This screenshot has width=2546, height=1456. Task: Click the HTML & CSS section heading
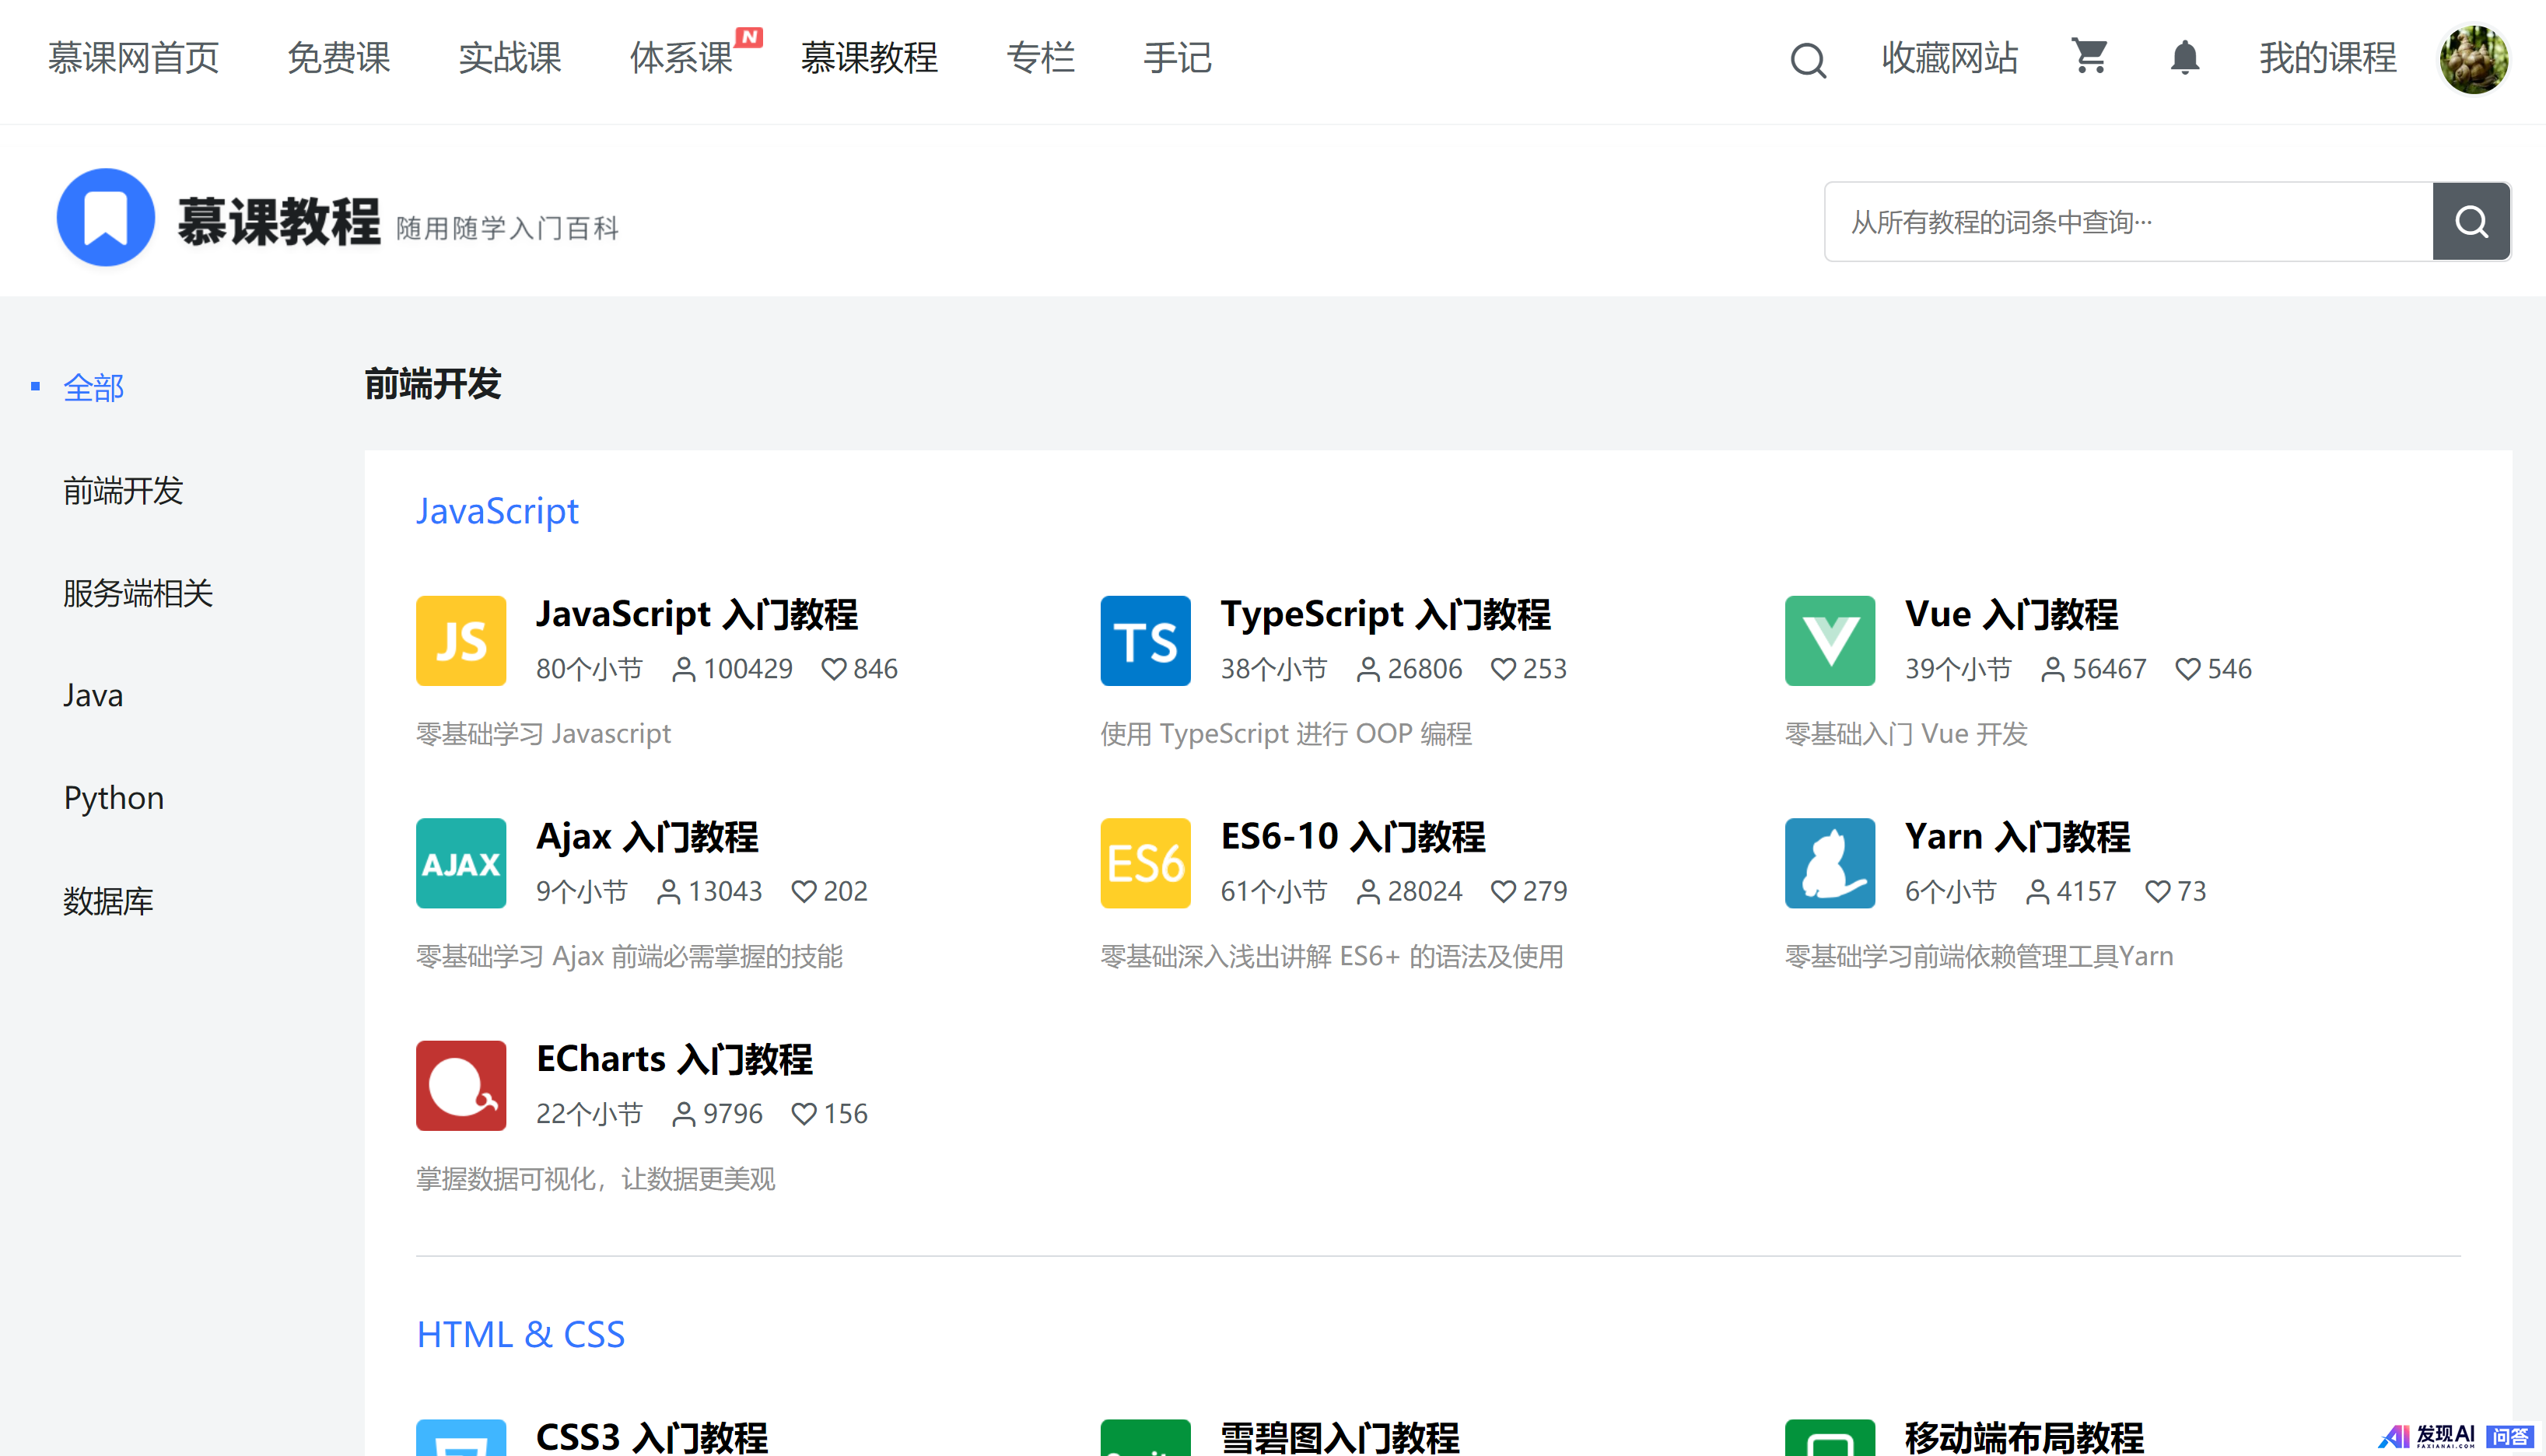520,1334
